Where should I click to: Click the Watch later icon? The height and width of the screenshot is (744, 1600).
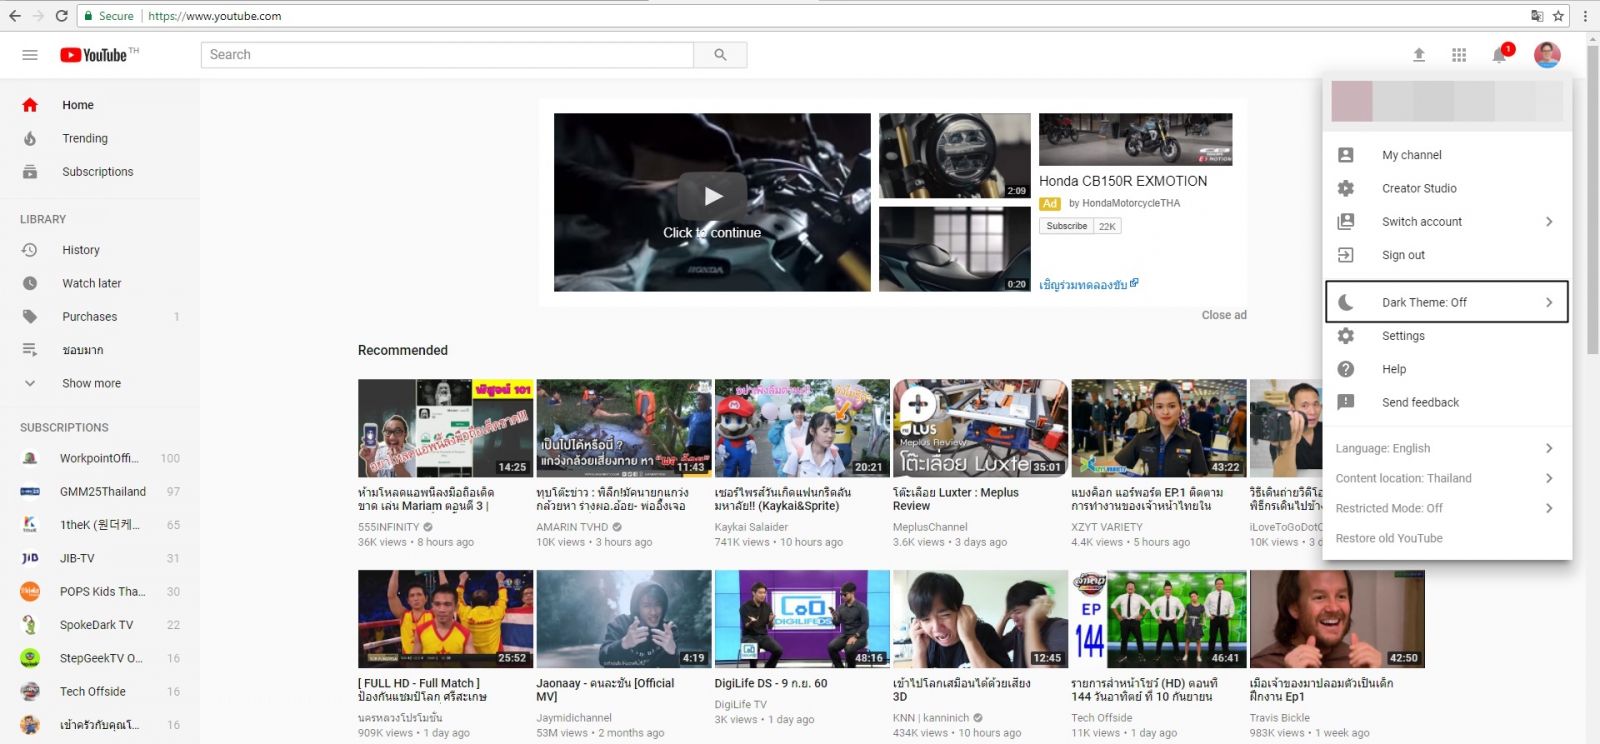coord(30,283)
